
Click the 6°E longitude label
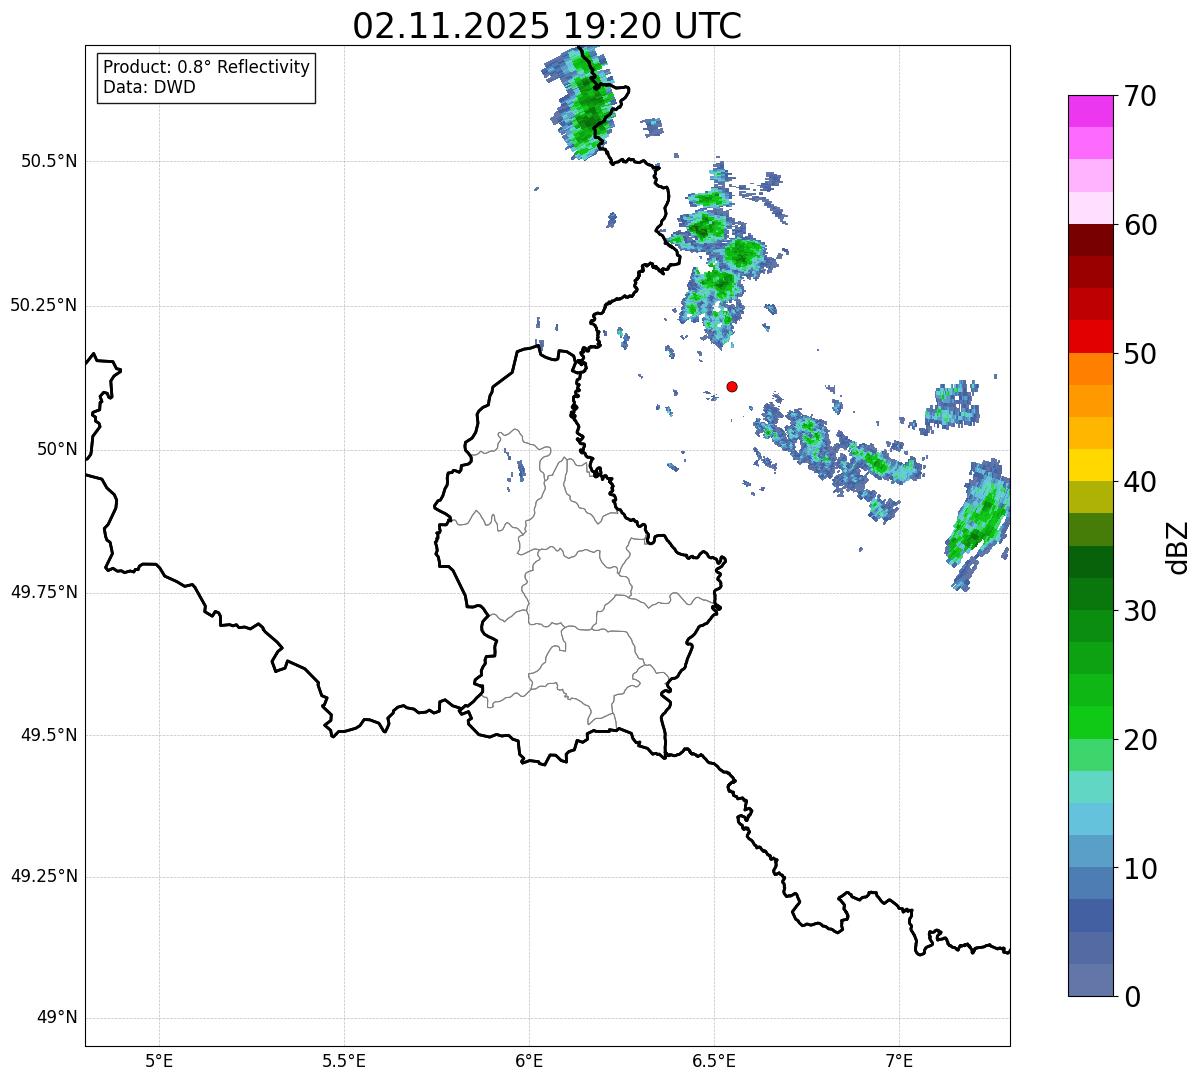(x=529, y=1060)
